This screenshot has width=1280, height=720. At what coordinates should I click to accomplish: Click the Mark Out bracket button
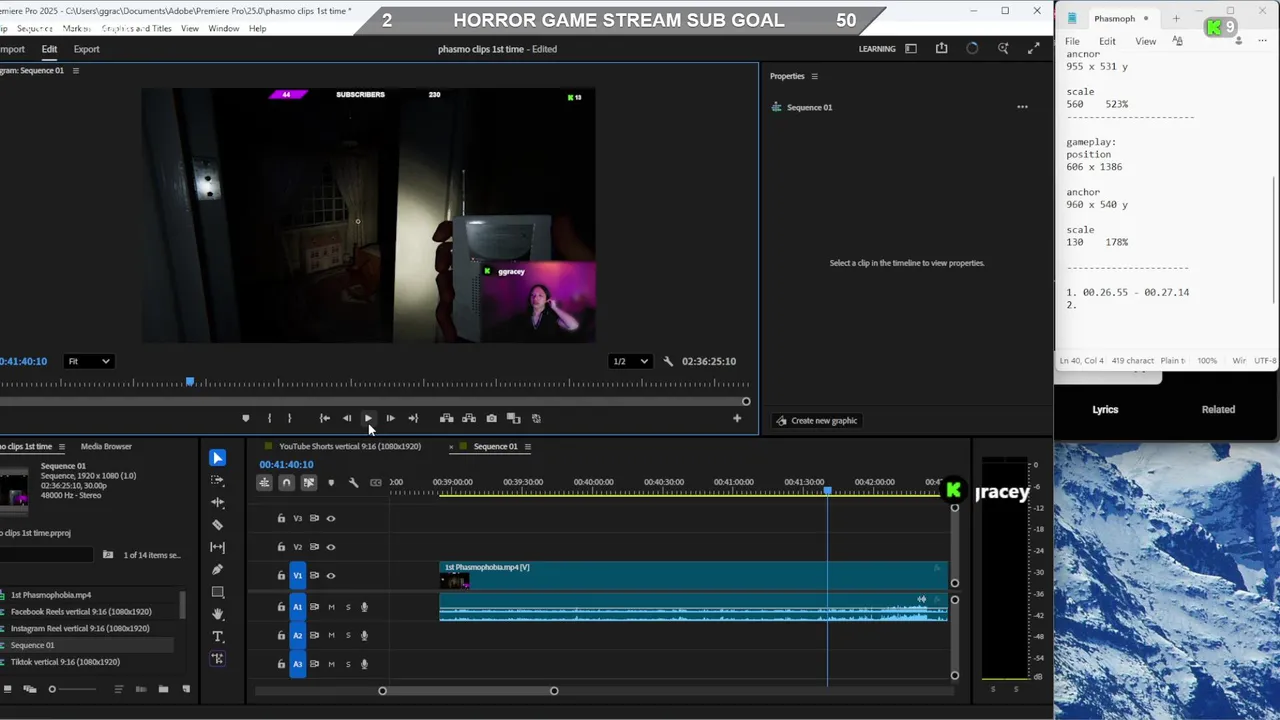point(290,418)
